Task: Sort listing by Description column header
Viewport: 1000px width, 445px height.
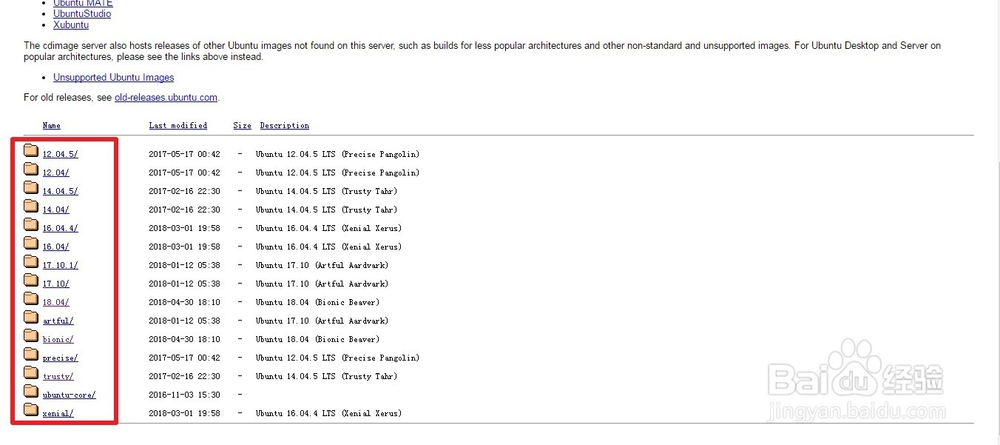Action: click(284, 126)
